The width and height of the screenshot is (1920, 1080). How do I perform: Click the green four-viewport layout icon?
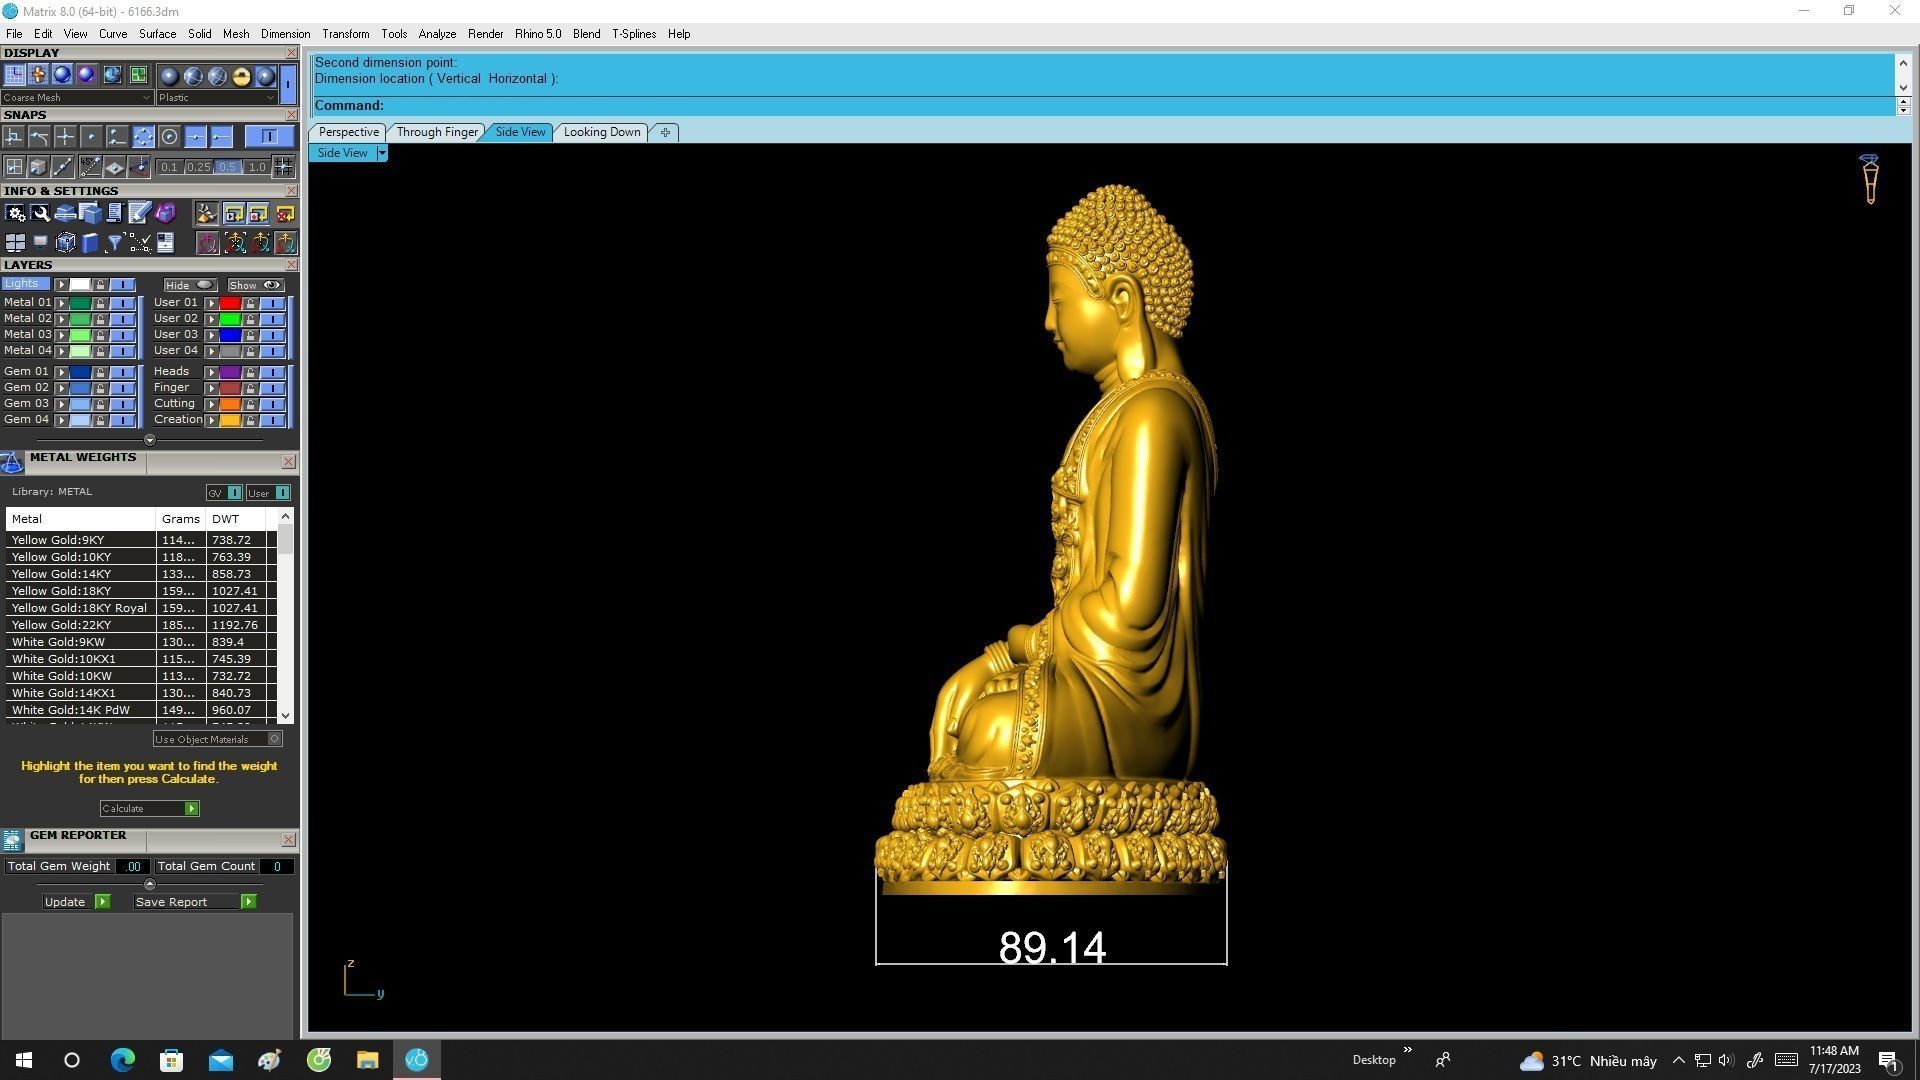click(137, 75)
